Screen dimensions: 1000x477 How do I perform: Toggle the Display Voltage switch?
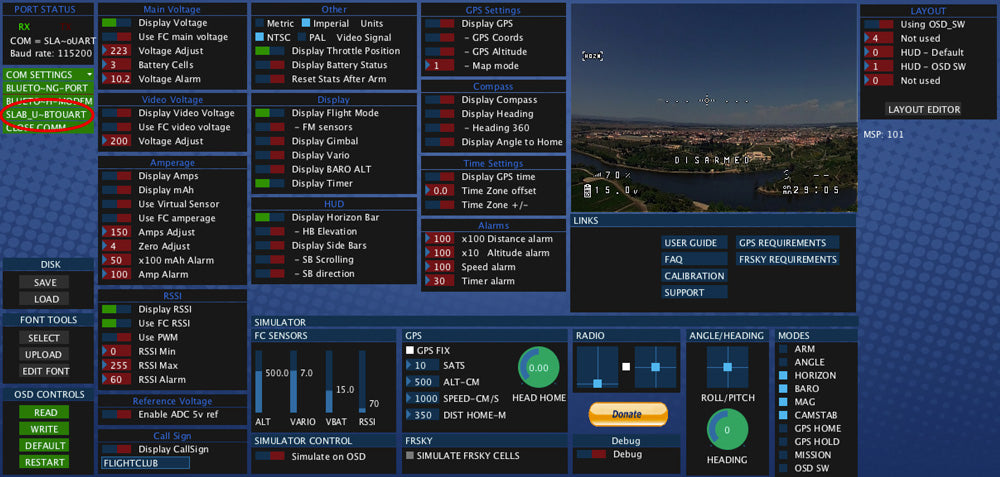click(x=116, y=22)
